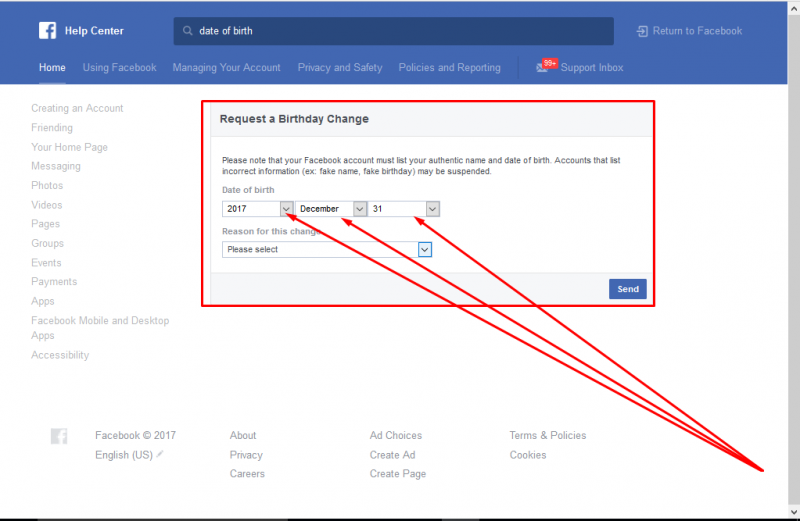The image size is (800, 521).
Task: Open the Messaging topic
Action: pos(56,166)
